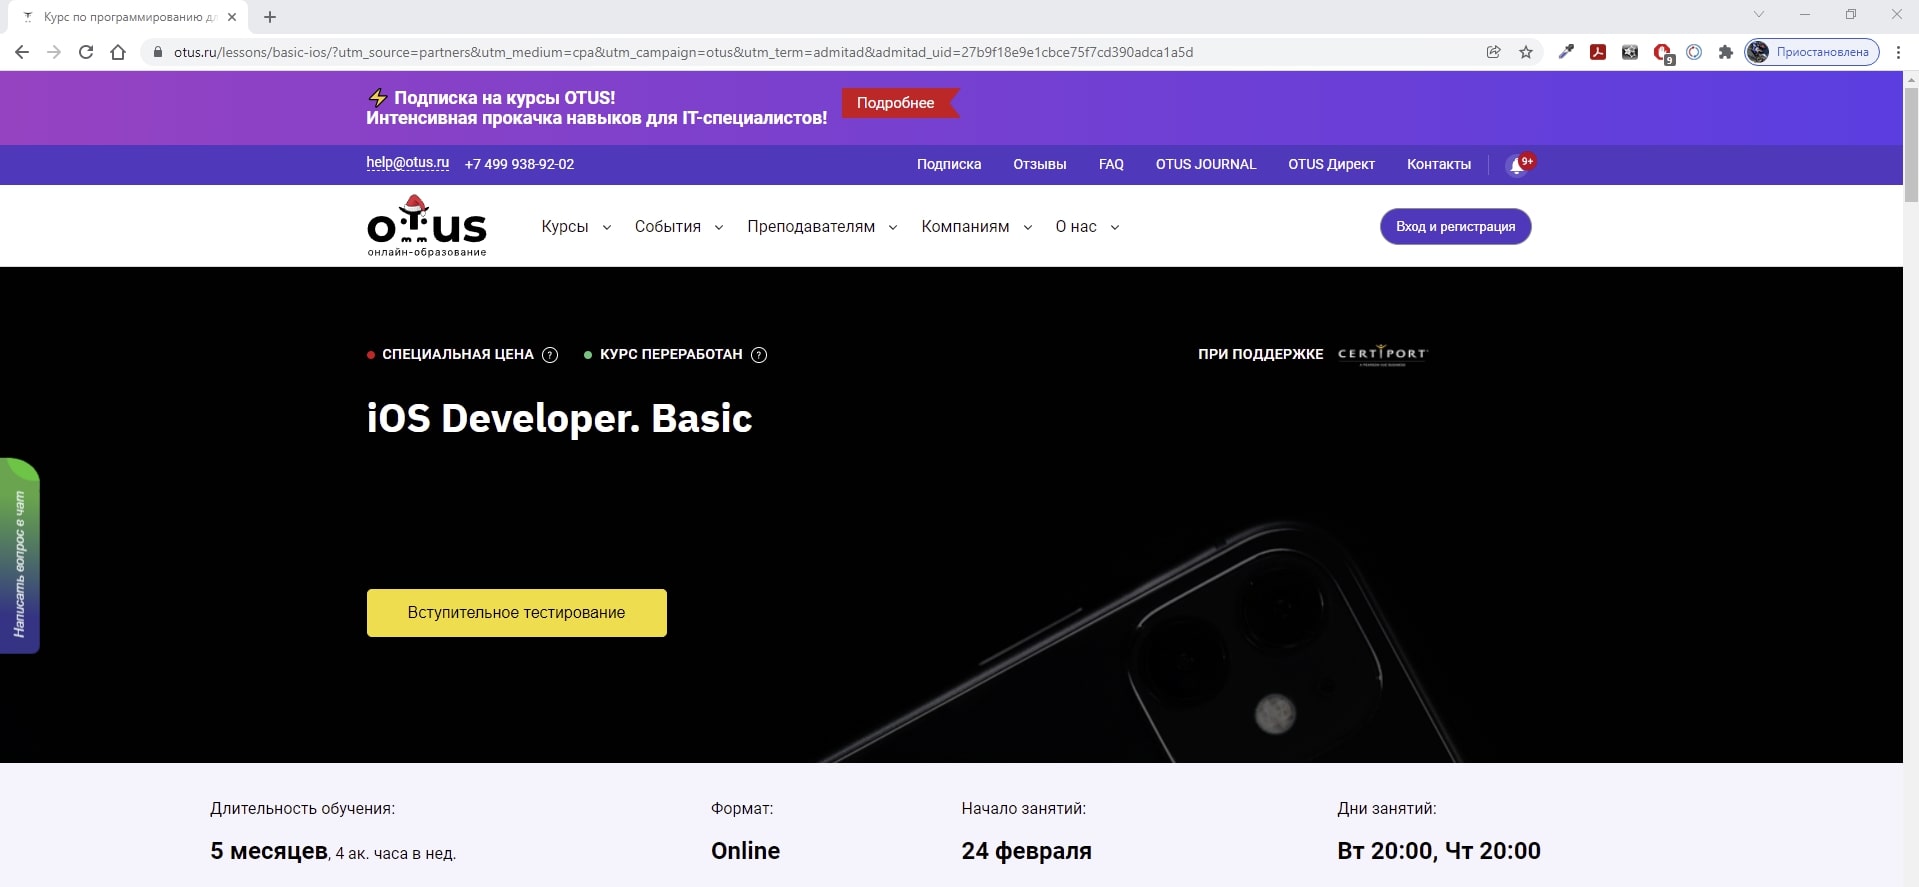The image size is (1919, 887).
Task: Open the Подписка menu link
Action: click(x=949, y=164)
